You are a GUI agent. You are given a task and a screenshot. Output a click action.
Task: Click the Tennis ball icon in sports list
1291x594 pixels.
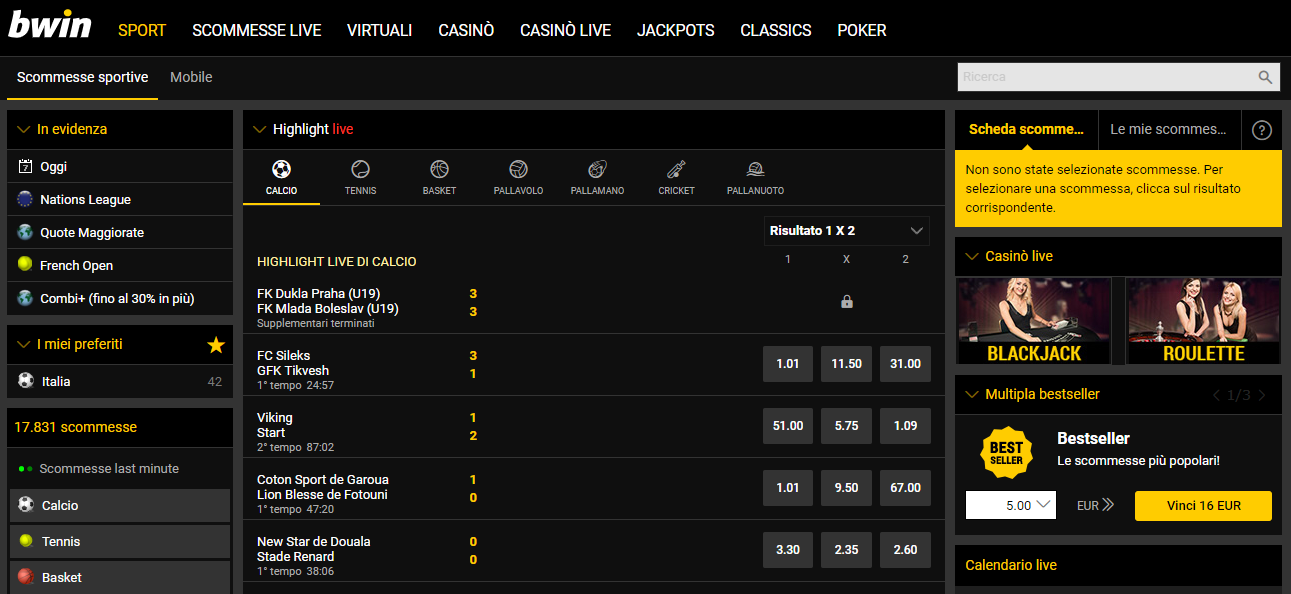[x=25, y=541]
